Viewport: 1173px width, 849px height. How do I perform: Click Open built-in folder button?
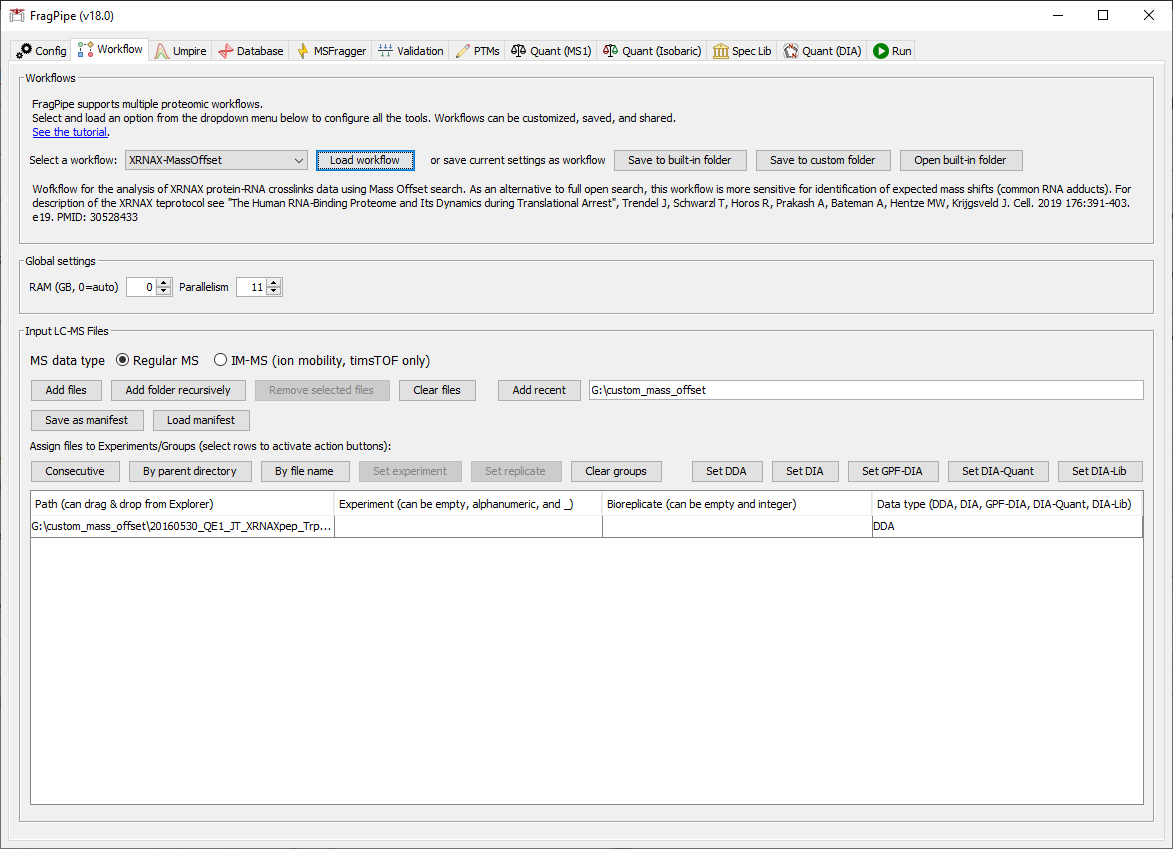point(961,160)
